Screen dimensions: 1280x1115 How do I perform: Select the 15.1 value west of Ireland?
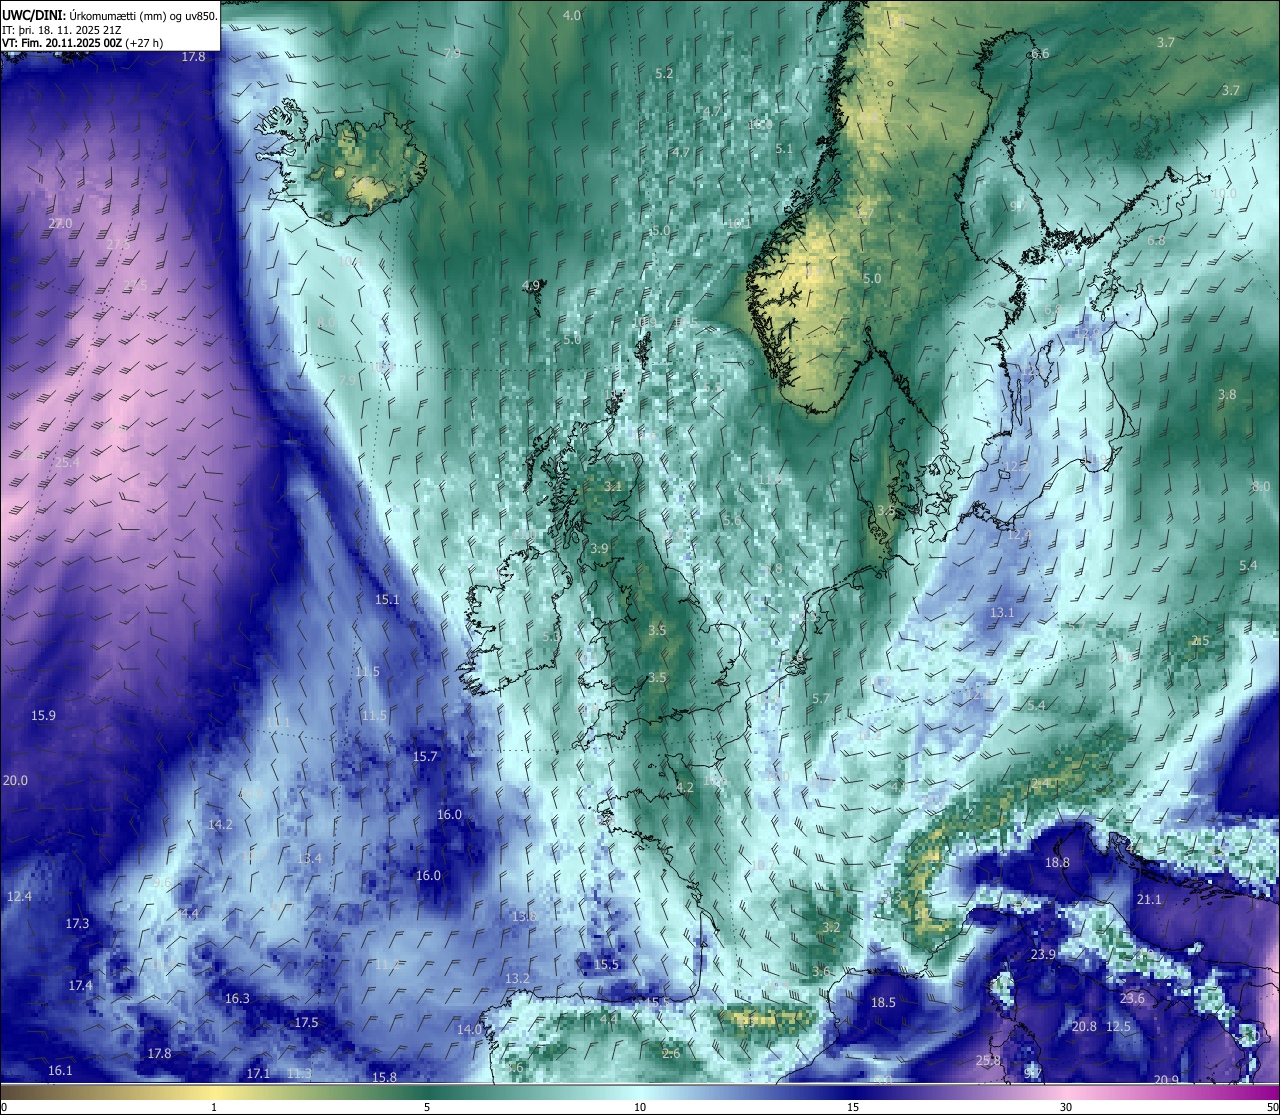(x=387, y=599)
